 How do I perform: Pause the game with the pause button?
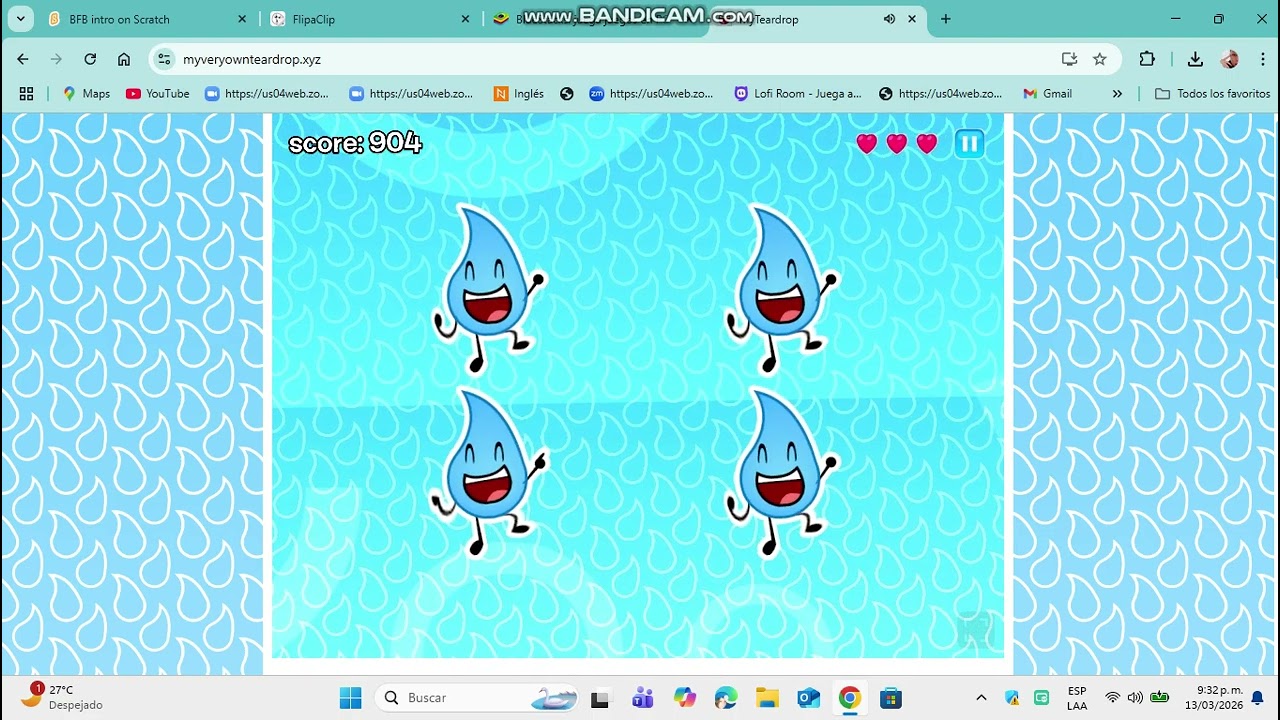pos(969,144)
